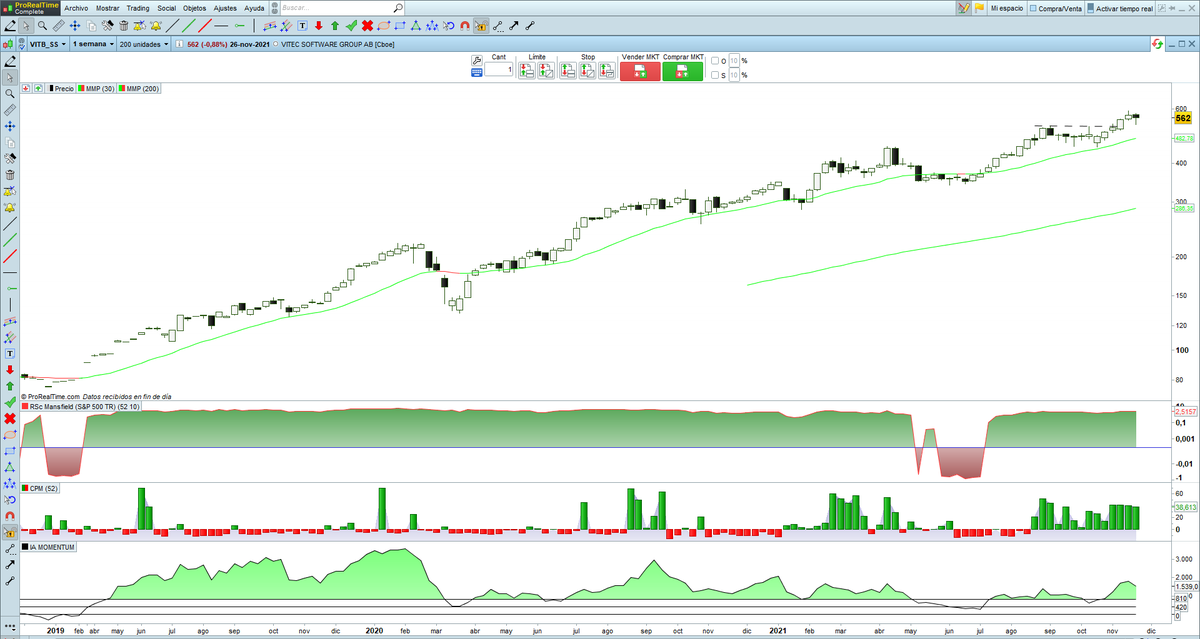Activate the zoom magnifier in top toolbar
Screen dimensions: 1200x639
click(x=42, y=25)
